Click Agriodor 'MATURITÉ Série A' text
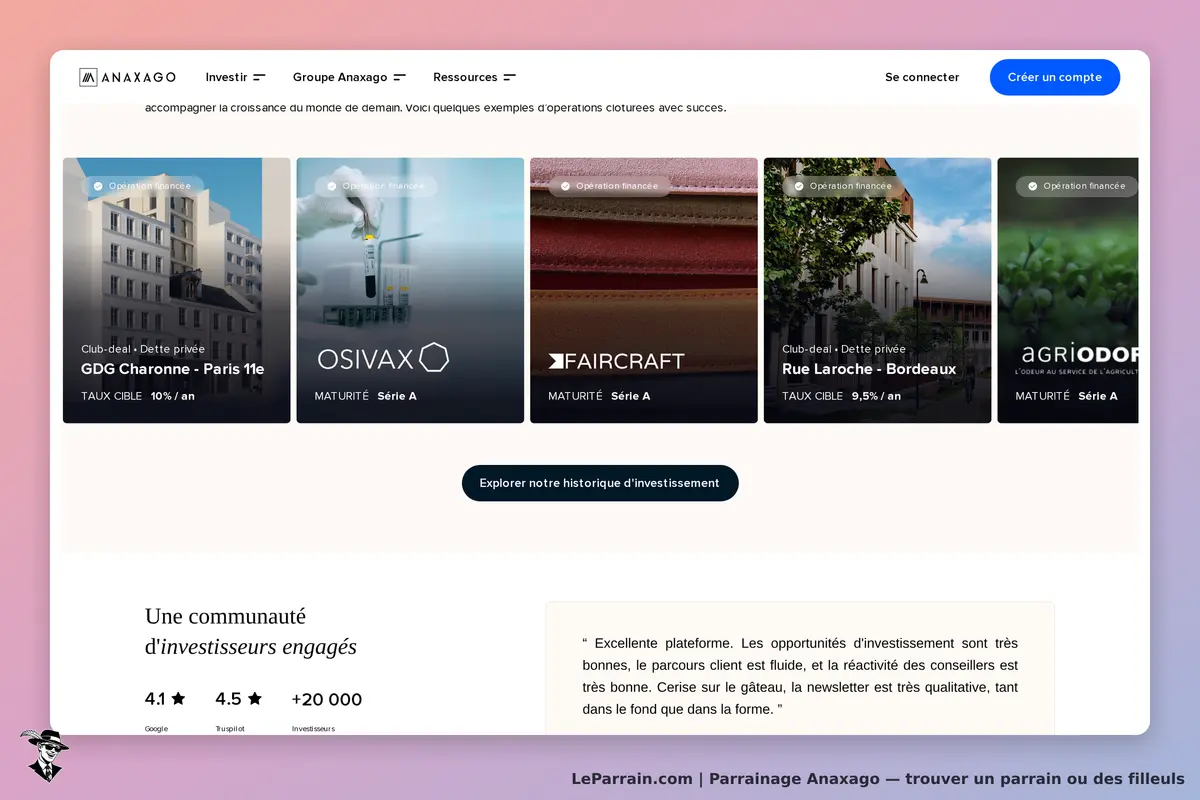Screen dimensions: 1200x800 [1067, 396]
